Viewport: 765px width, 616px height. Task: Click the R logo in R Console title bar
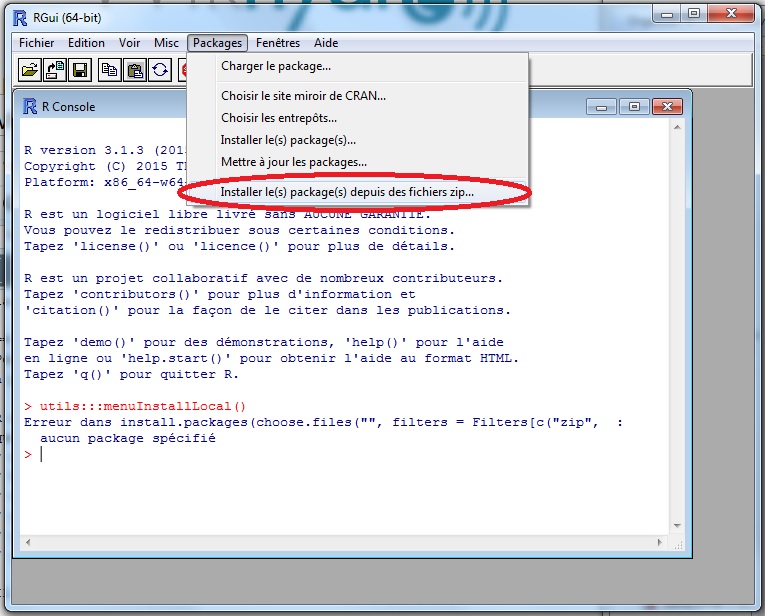(30, 106)
